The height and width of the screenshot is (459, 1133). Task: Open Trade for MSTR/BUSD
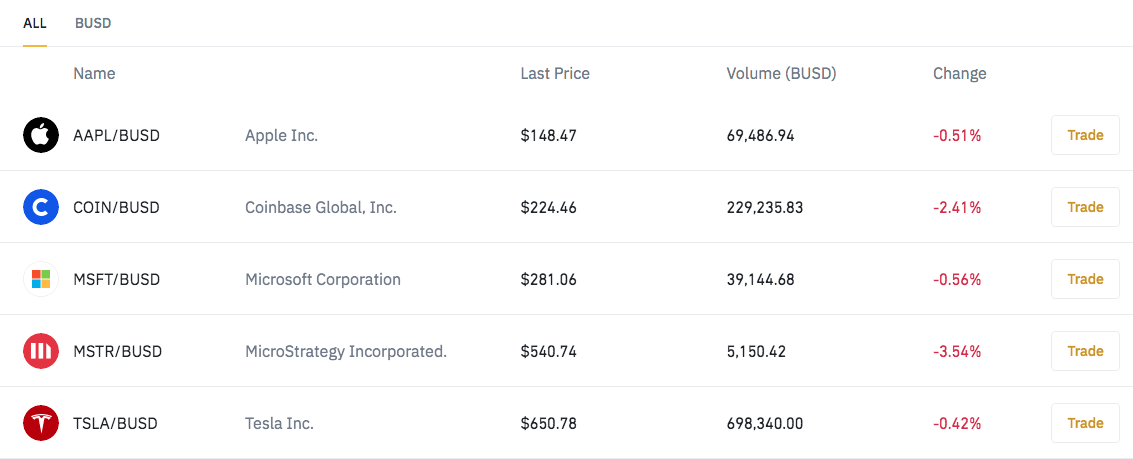1085,351
